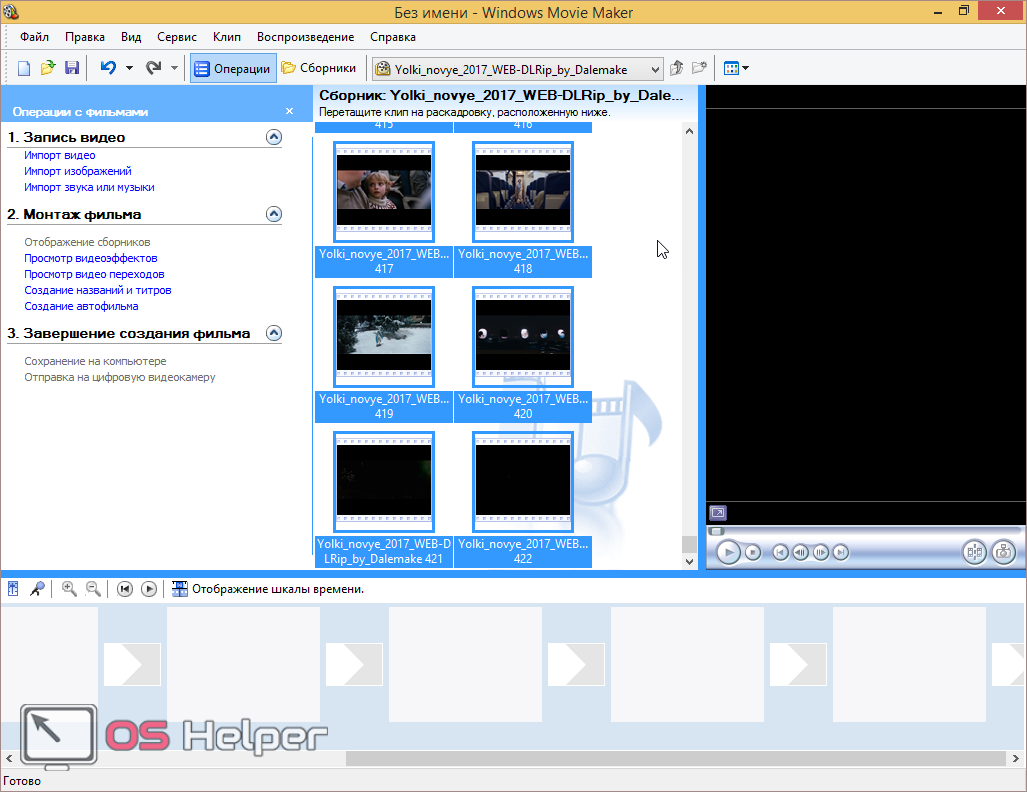Click Создание названий и титров link

pyautogui.click(x=98, y=290)
